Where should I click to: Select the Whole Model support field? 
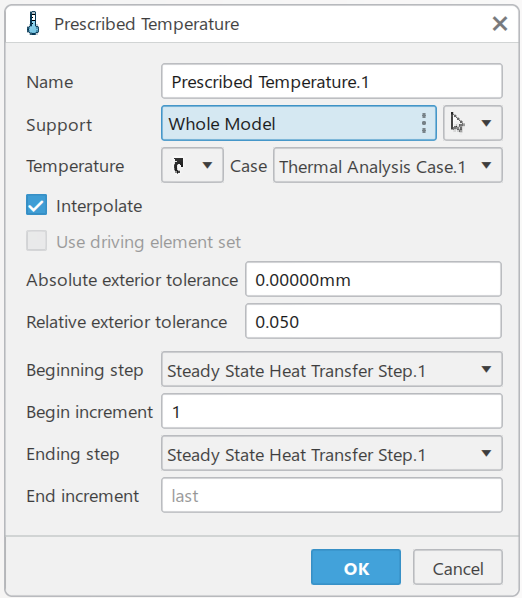299,123
